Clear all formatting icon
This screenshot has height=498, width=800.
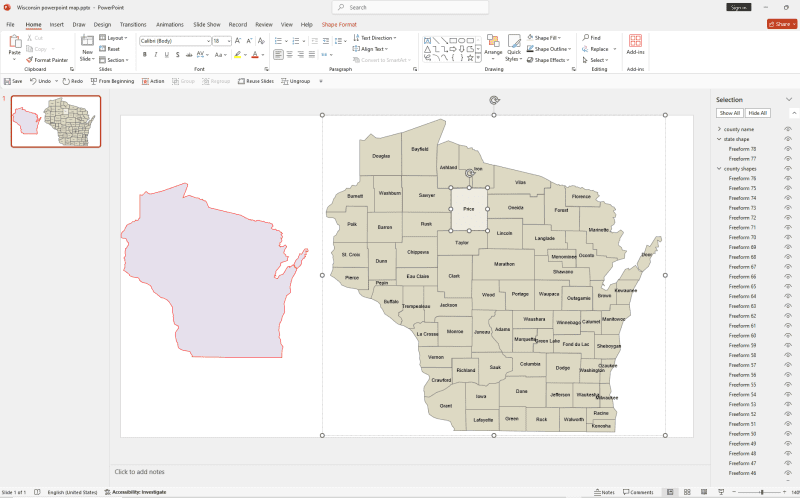[261, 41]
